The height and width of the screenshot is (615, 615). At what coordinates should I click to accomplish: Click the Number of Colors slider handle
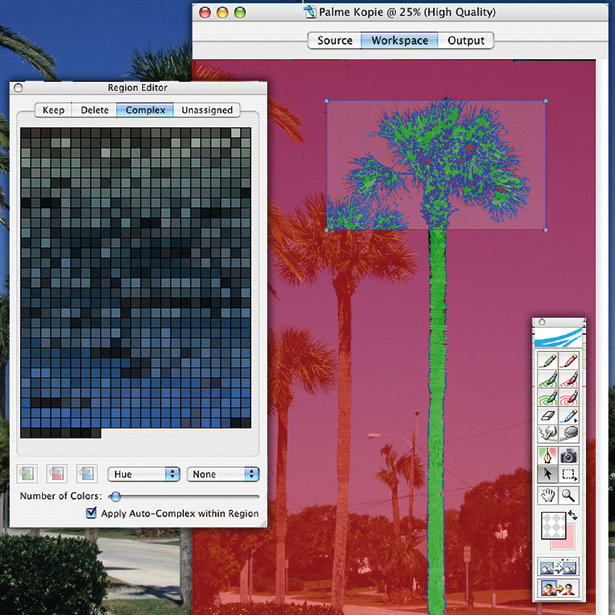pos(115,496)
